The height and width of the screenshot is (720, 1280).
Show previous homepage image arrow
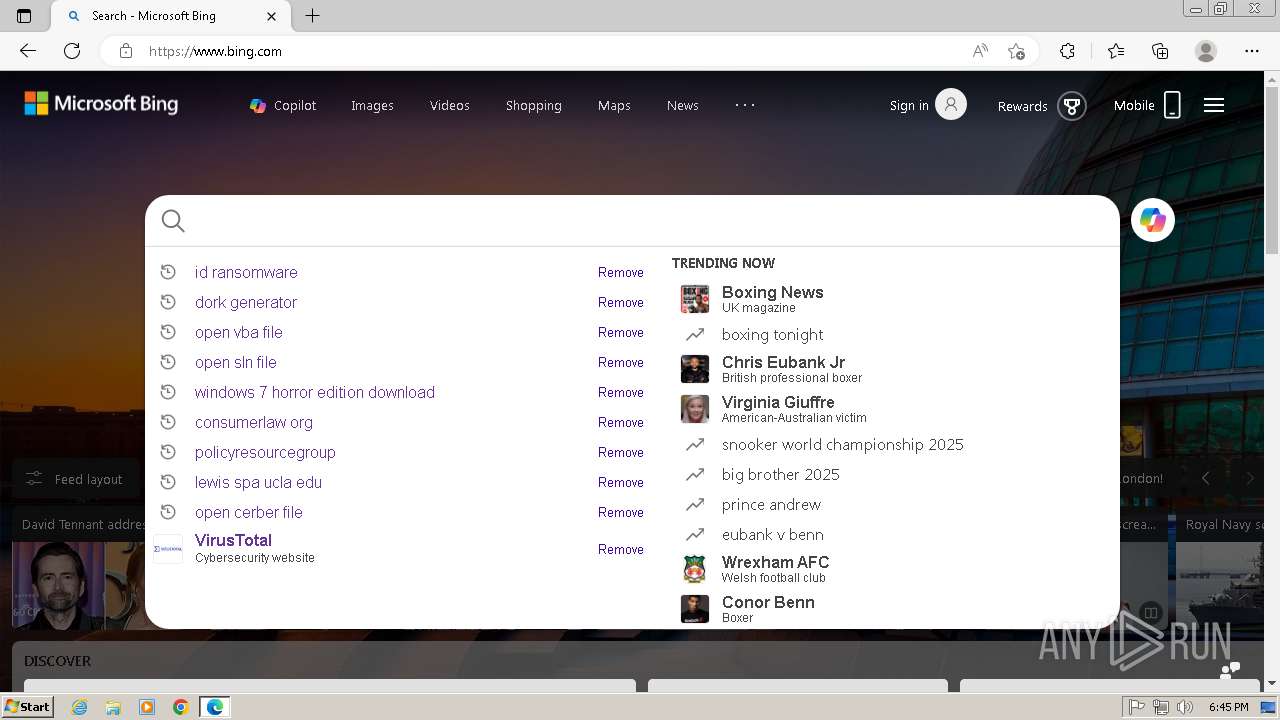(1206, 478)
